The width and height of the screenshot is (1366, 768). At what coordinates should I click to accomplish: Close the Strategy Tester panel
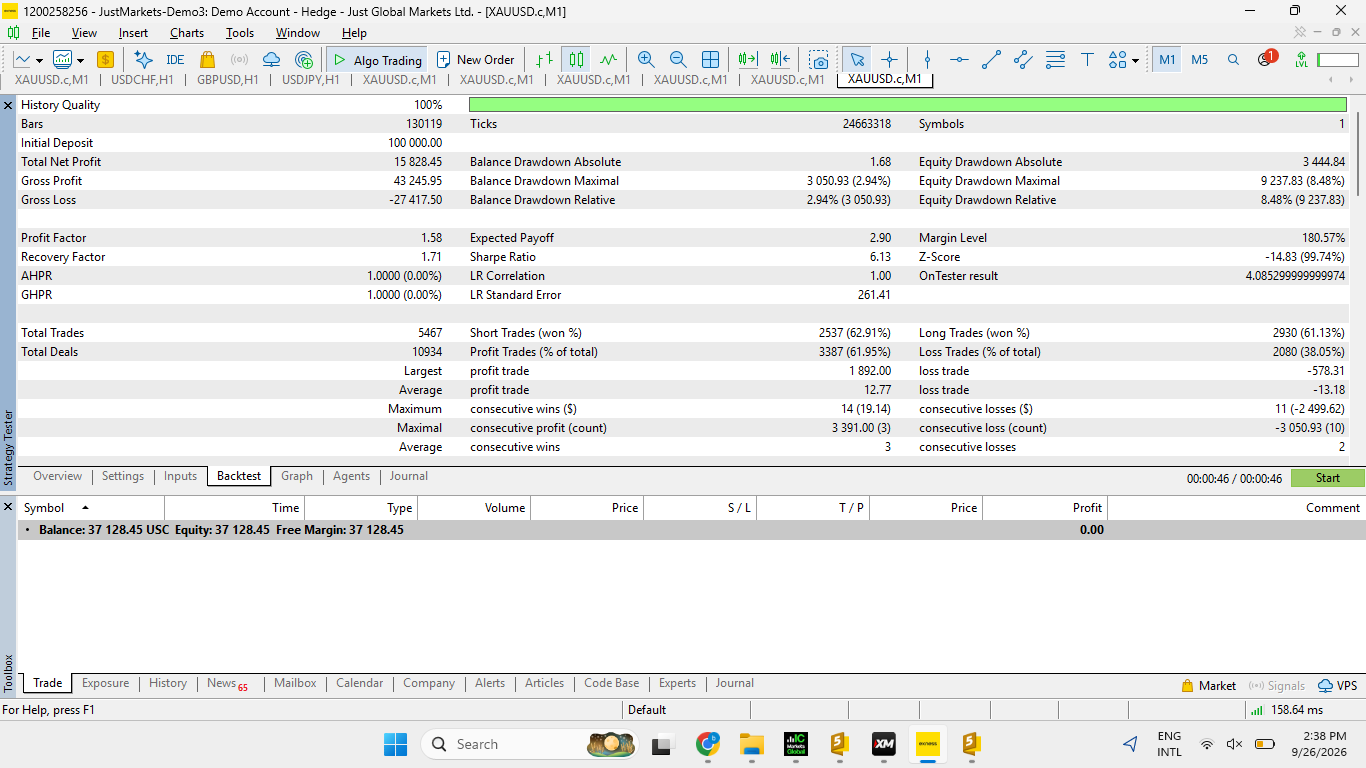pos(8,105)
